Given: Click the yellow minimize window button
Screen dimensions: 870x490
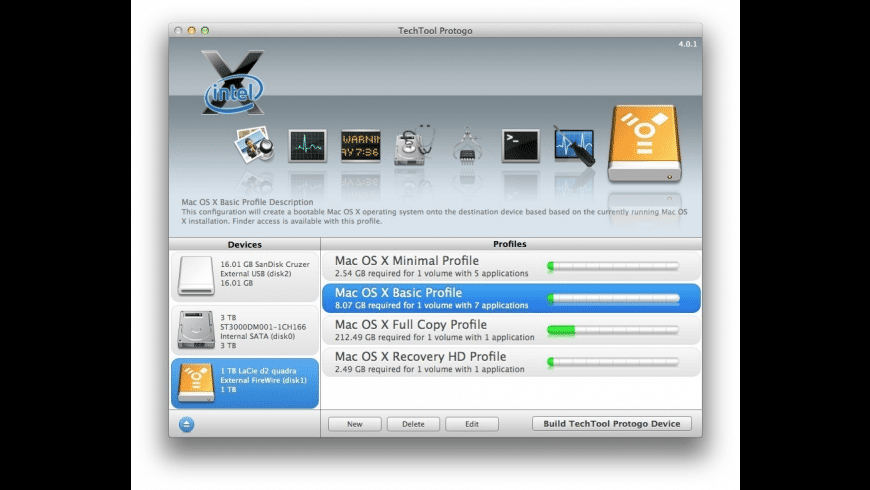Looking at the screenshot, I should (x=191, y=31).
